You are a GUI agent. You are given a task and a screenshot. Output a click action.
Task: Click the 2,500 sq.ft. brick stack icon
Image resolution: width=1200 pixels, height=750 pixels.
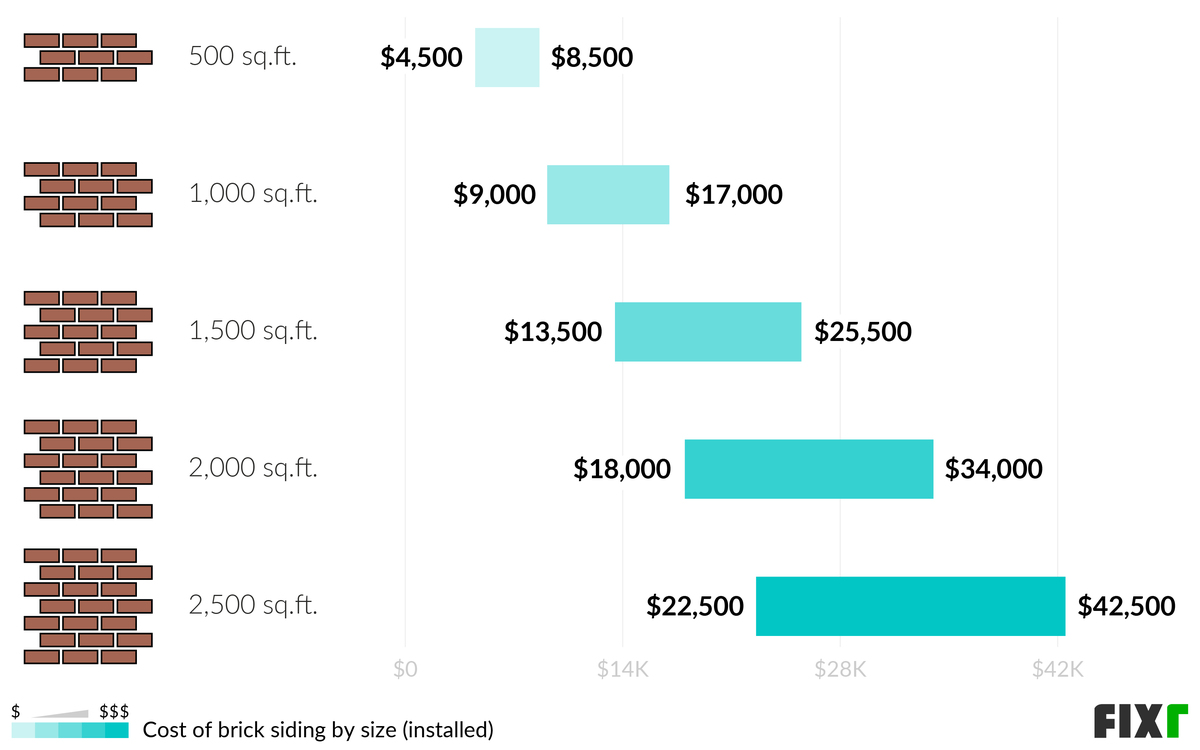pos(87,605)
